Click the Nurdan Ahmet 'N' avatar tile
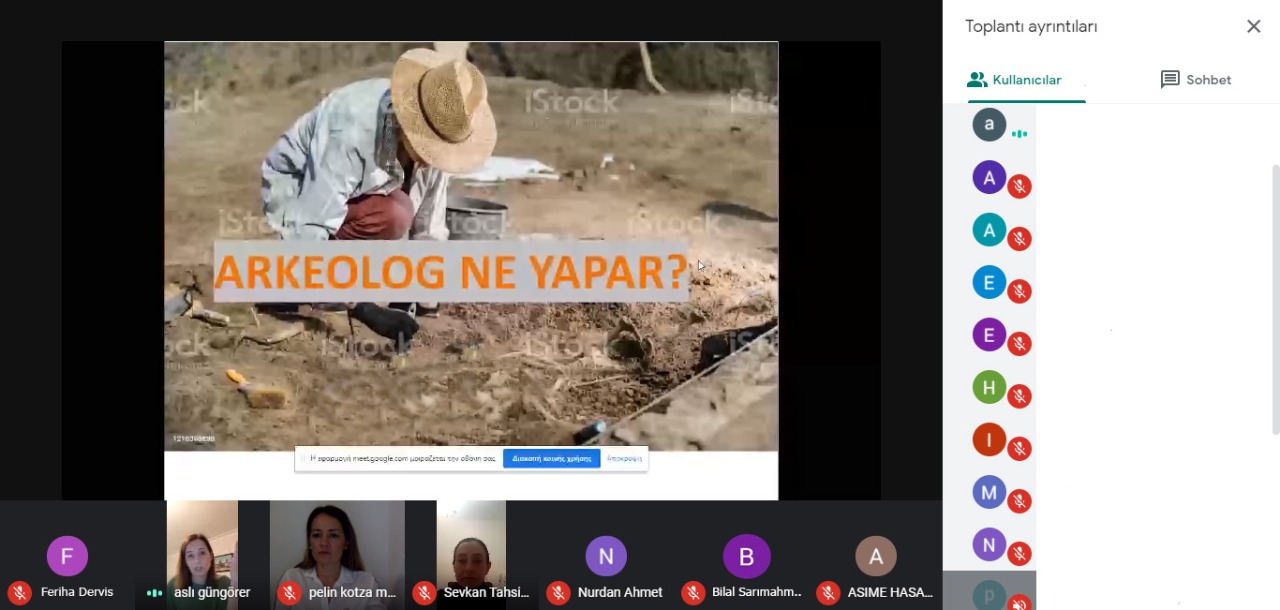 click(x=606, y=556)
